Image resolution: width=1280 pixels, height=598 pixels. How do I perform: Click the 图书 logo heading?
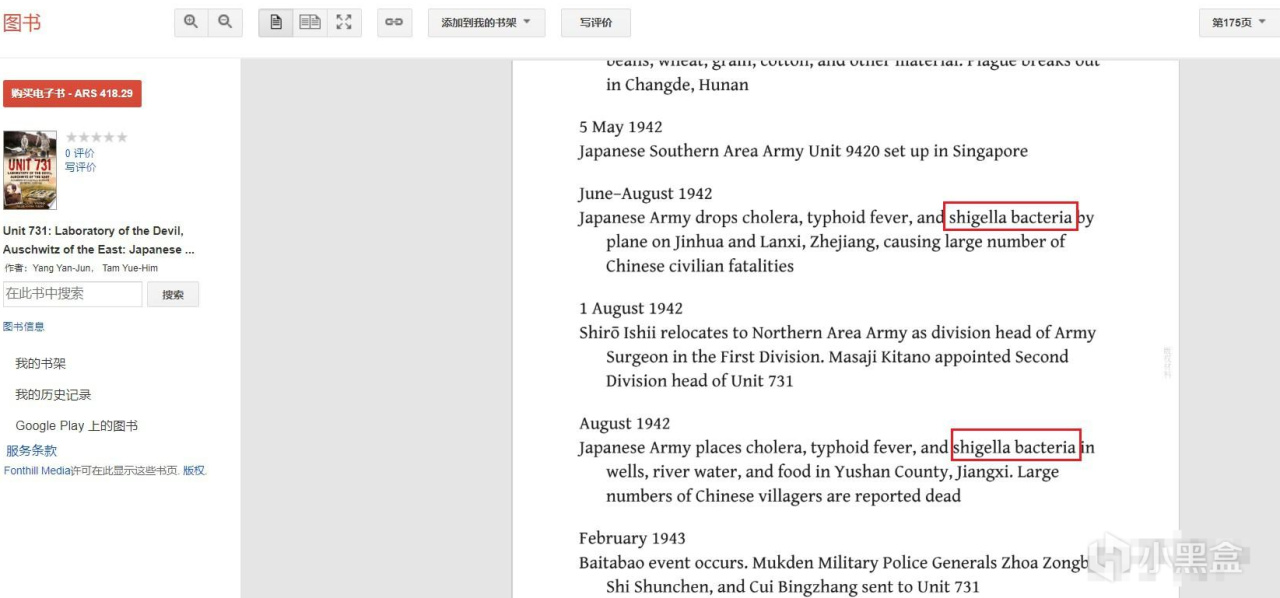click(x=22, y=22)
